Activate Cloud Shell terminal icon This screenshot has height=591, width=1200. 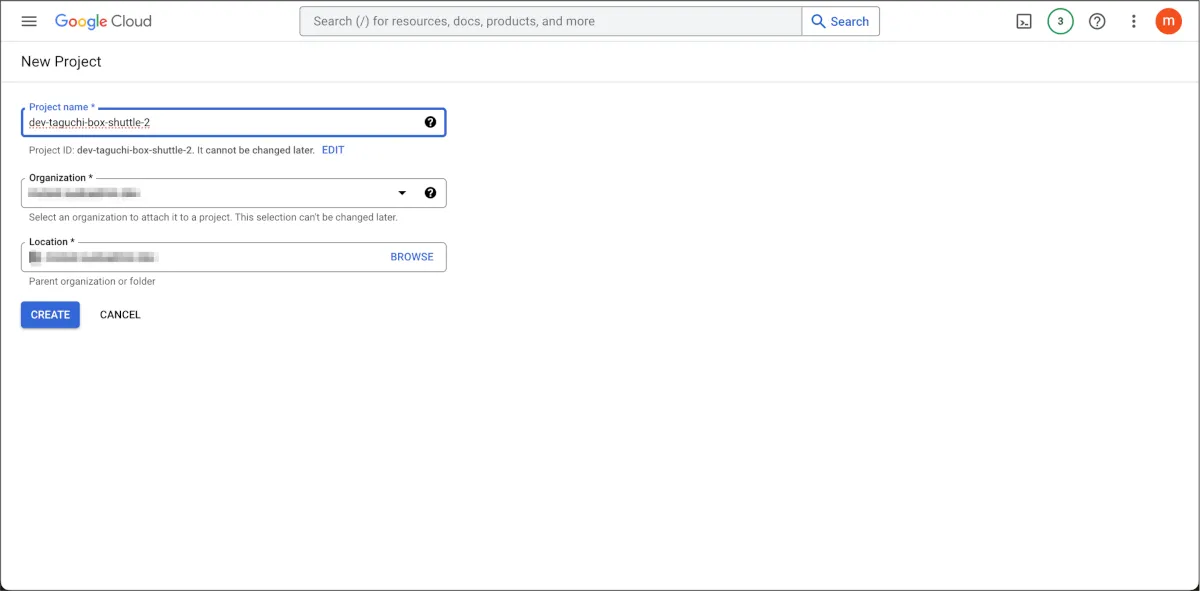coord(1024,21)
